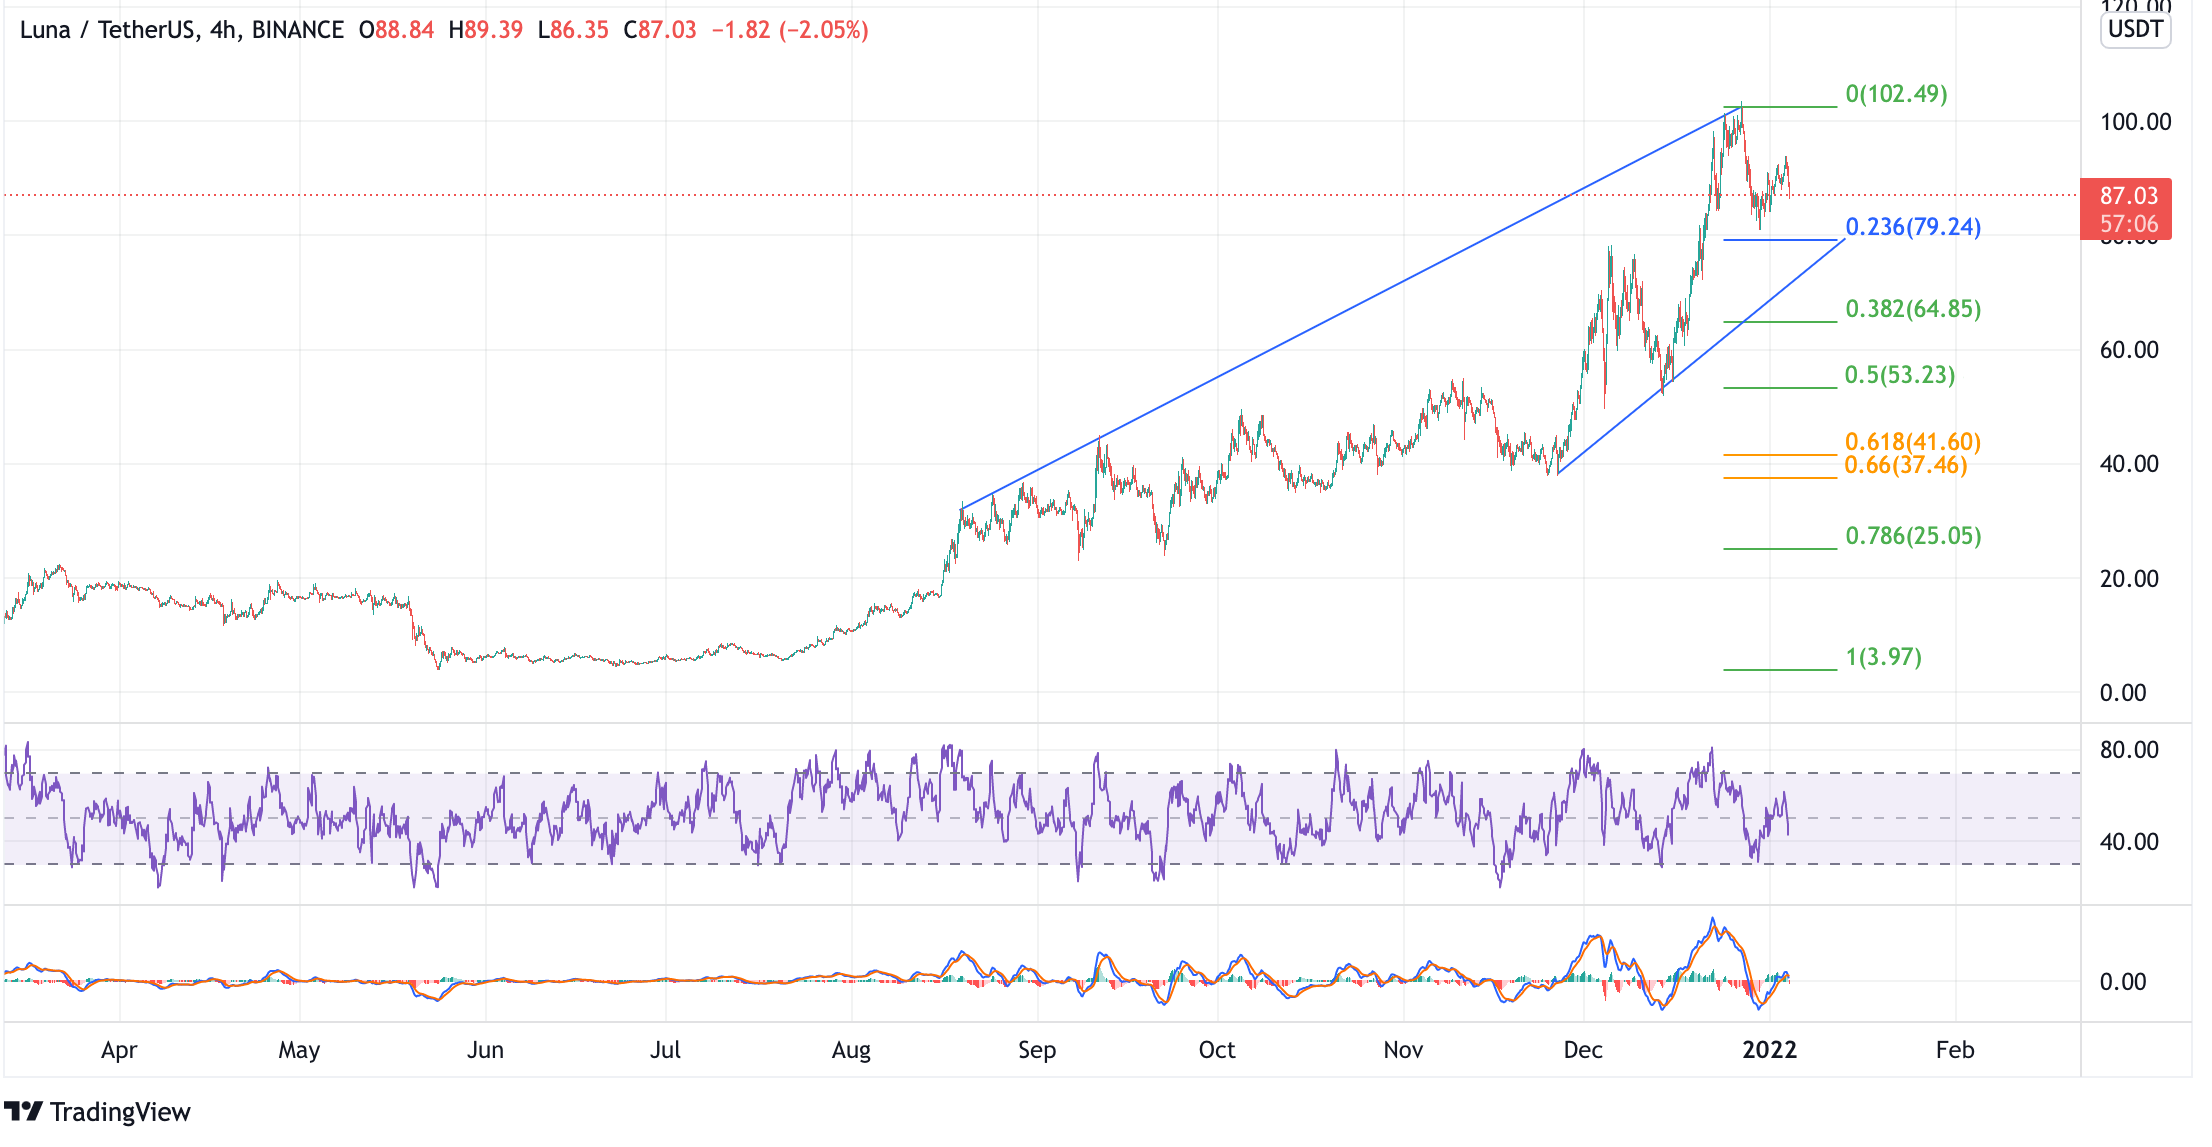Click the 100.00 price scale label
This screenshot has height=1147, width=2212.
click(x=2135, y=122)
